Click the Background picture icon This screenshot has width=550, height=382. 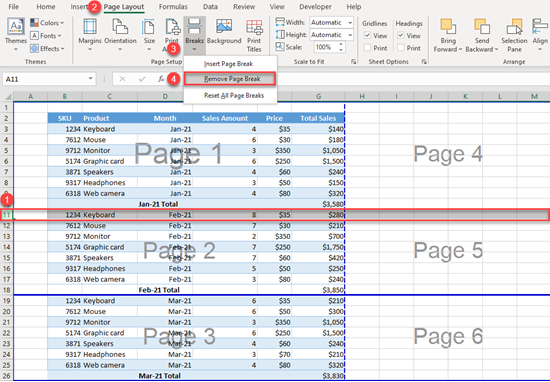pos(224,27)
